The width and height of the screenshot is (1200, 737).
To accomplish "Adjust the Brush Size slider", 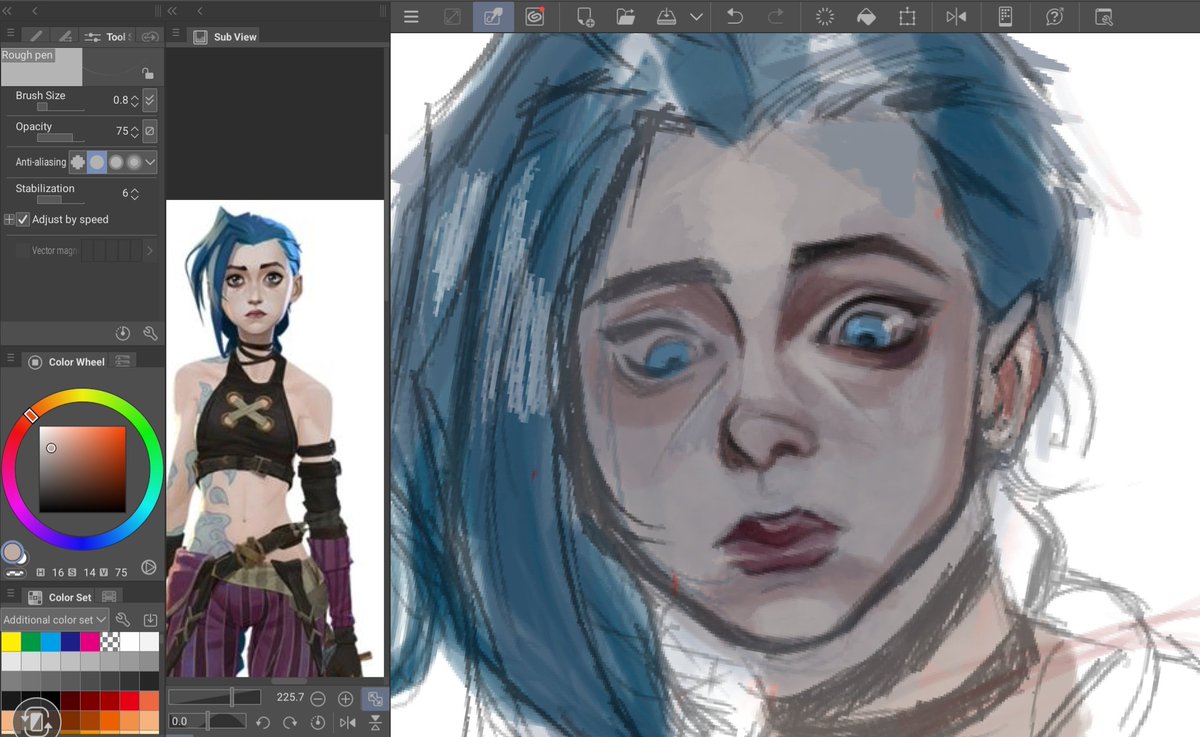I will coord(59,106).
